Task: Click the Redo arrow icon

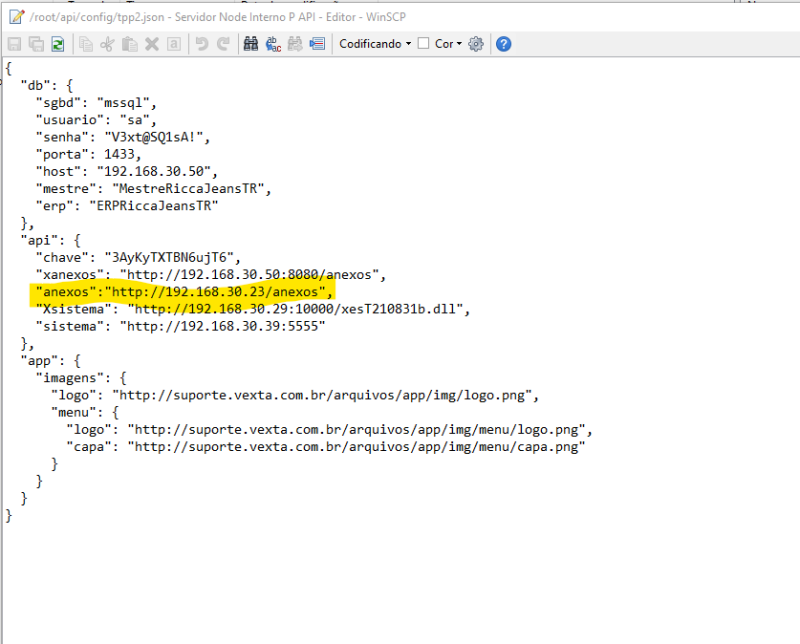Action: pyautogui.click(x=223, y=44)
